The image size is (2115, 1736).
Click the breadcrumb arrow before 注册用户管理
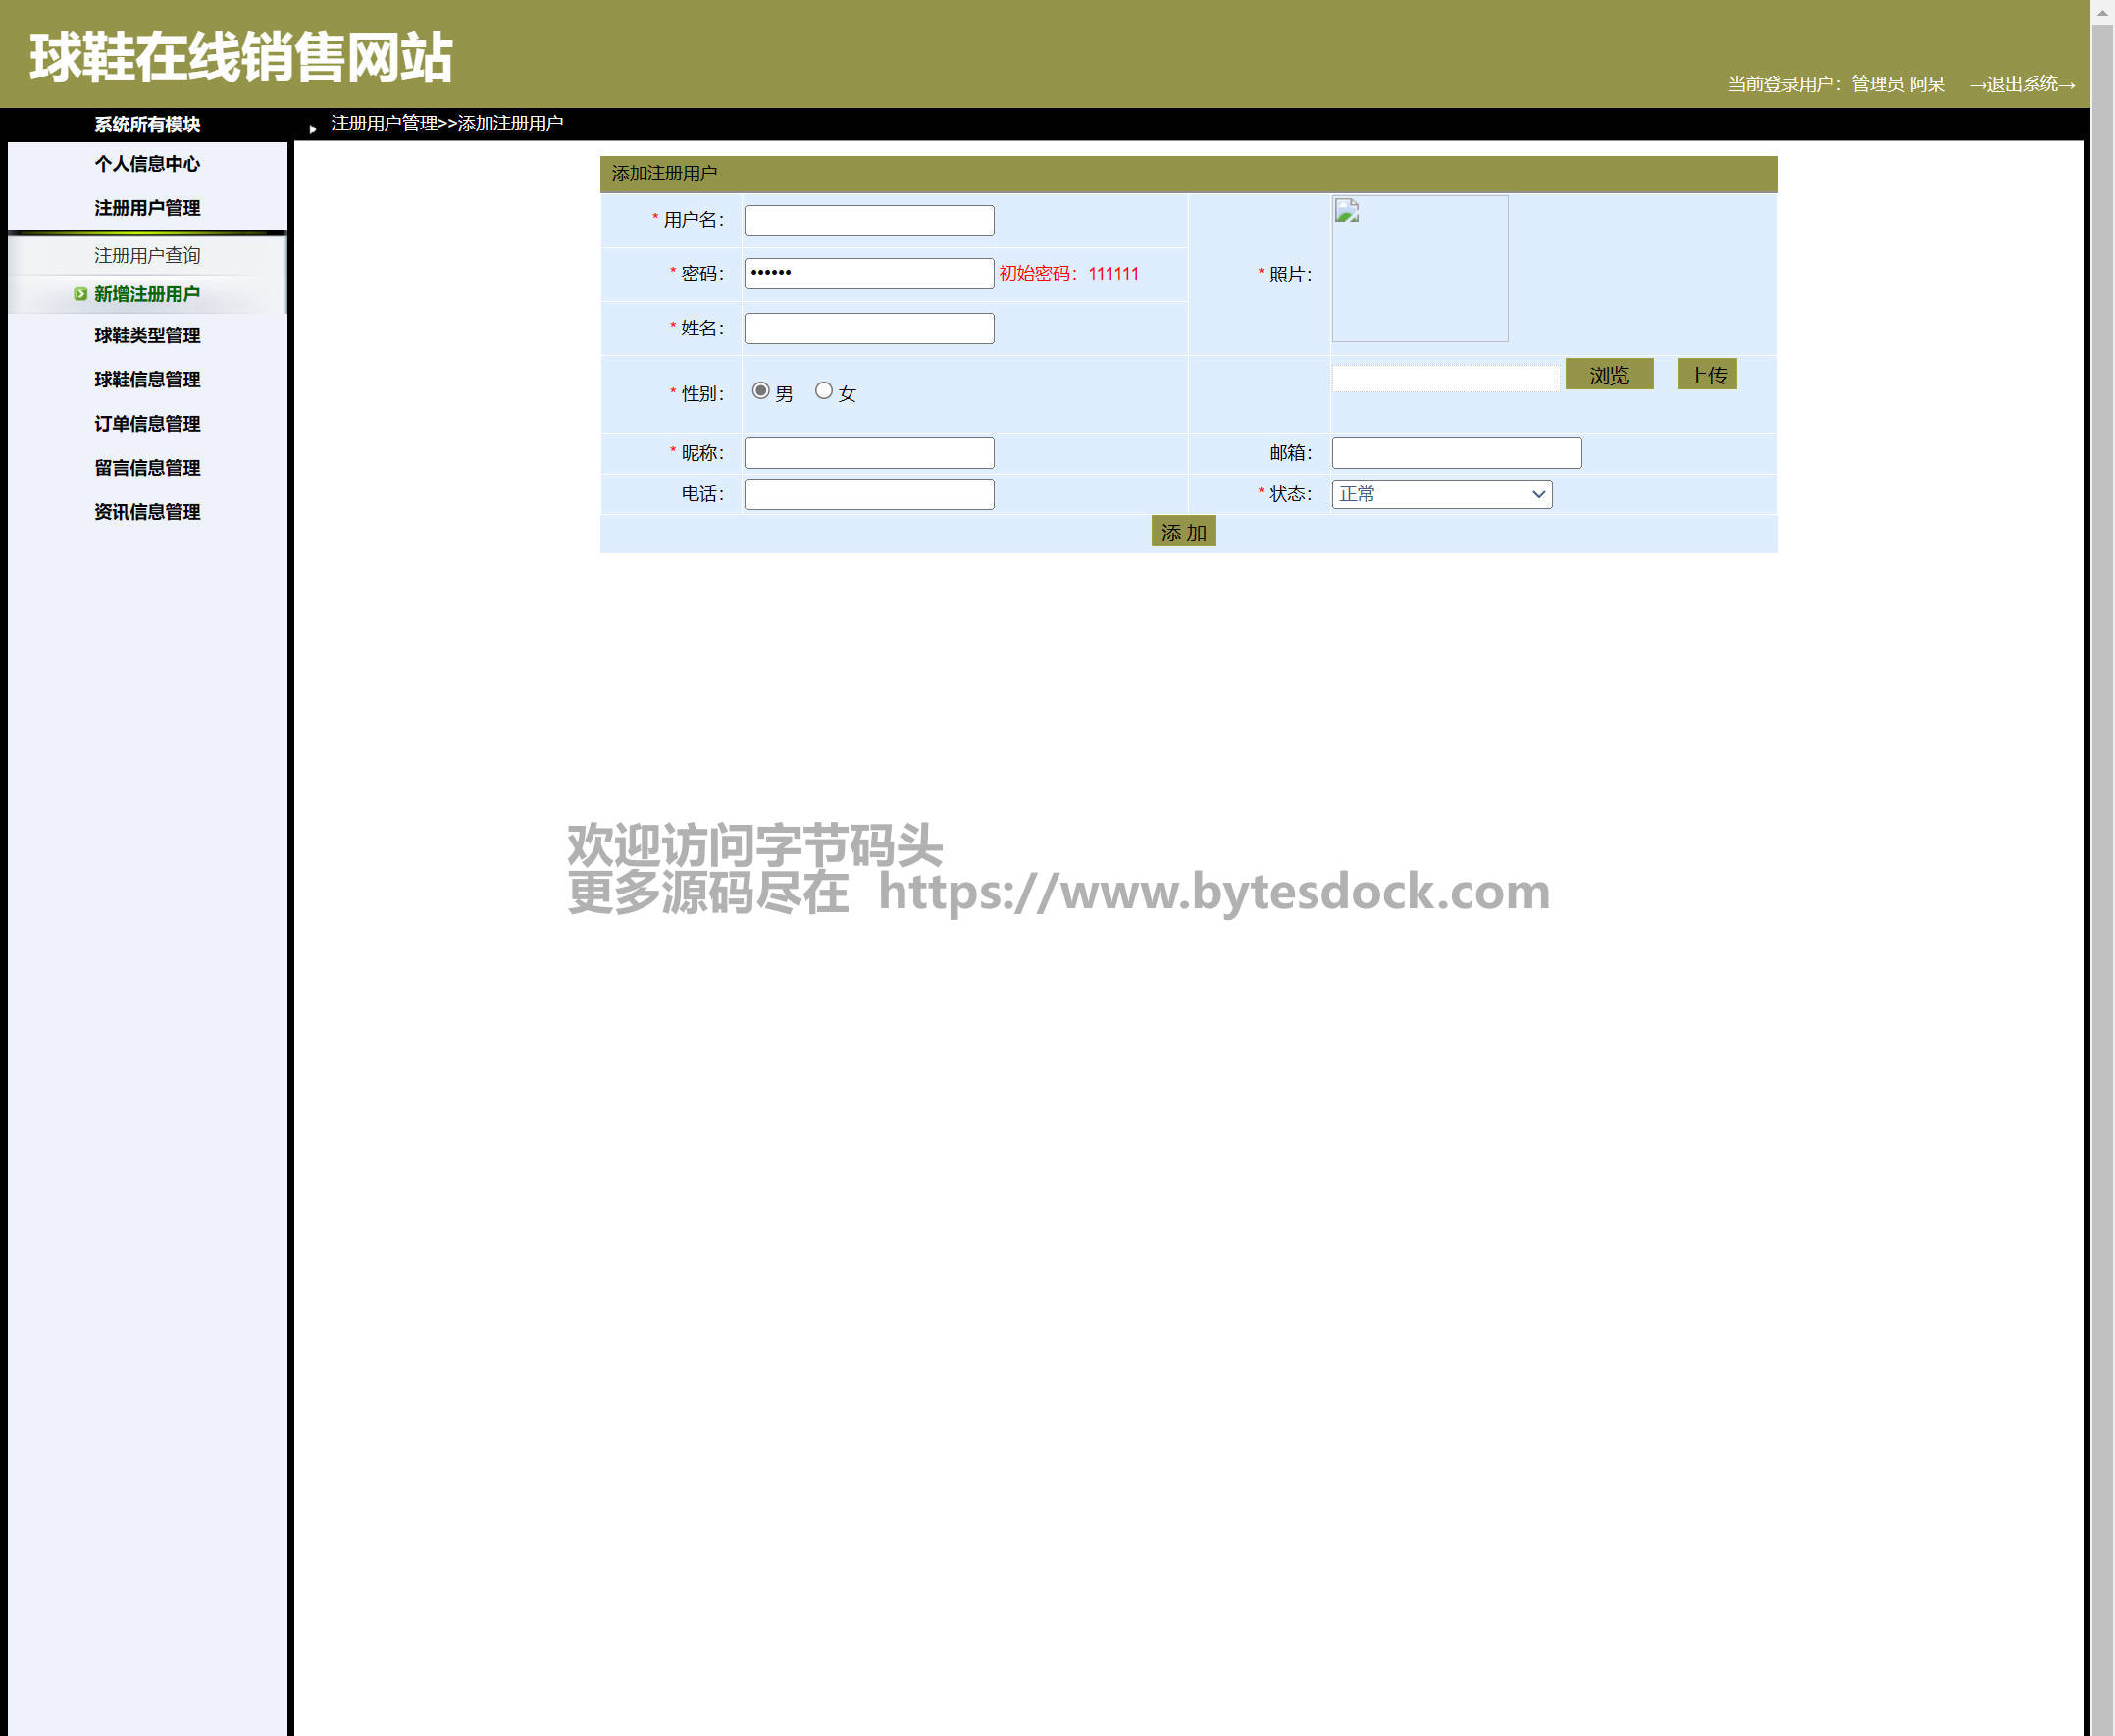point(313,128)
